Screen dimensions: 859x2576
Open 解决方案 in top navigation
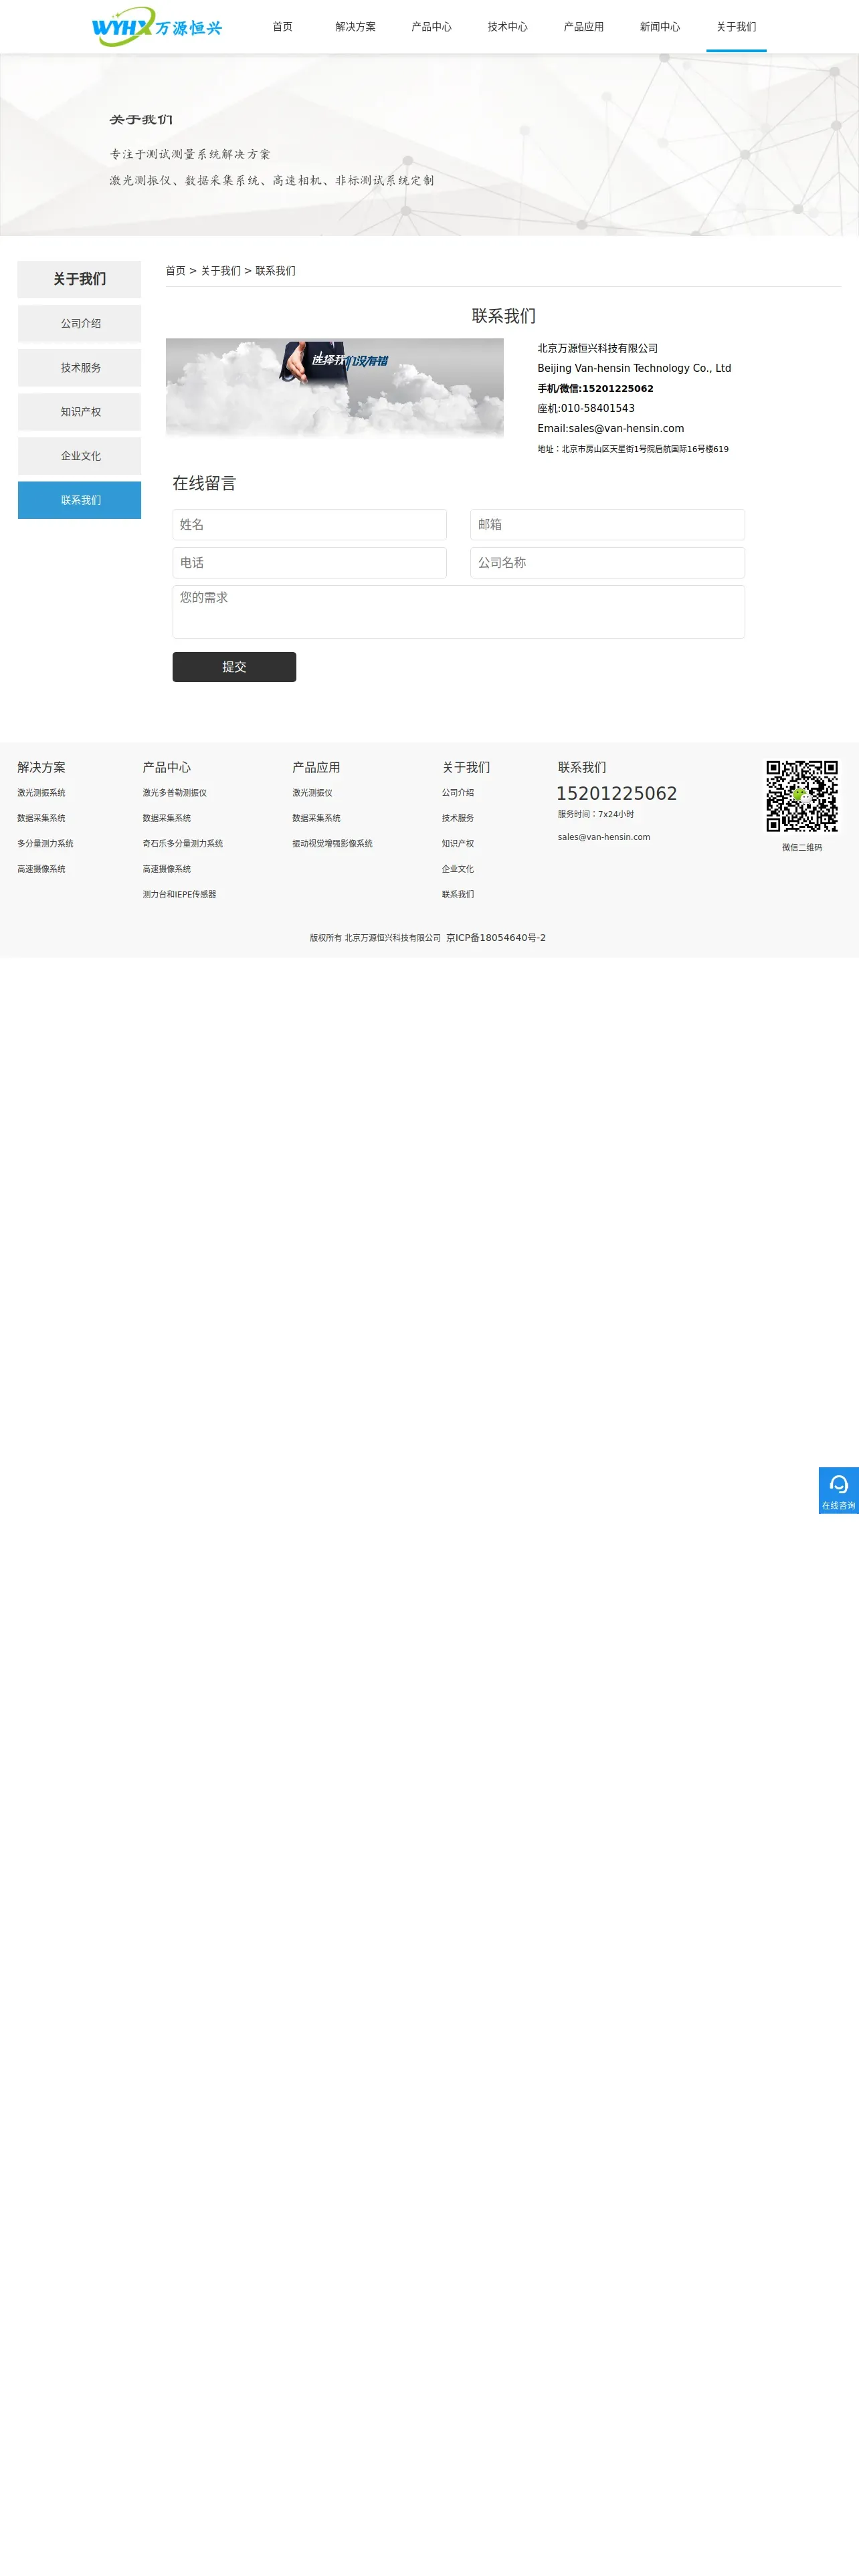point(356,27)
